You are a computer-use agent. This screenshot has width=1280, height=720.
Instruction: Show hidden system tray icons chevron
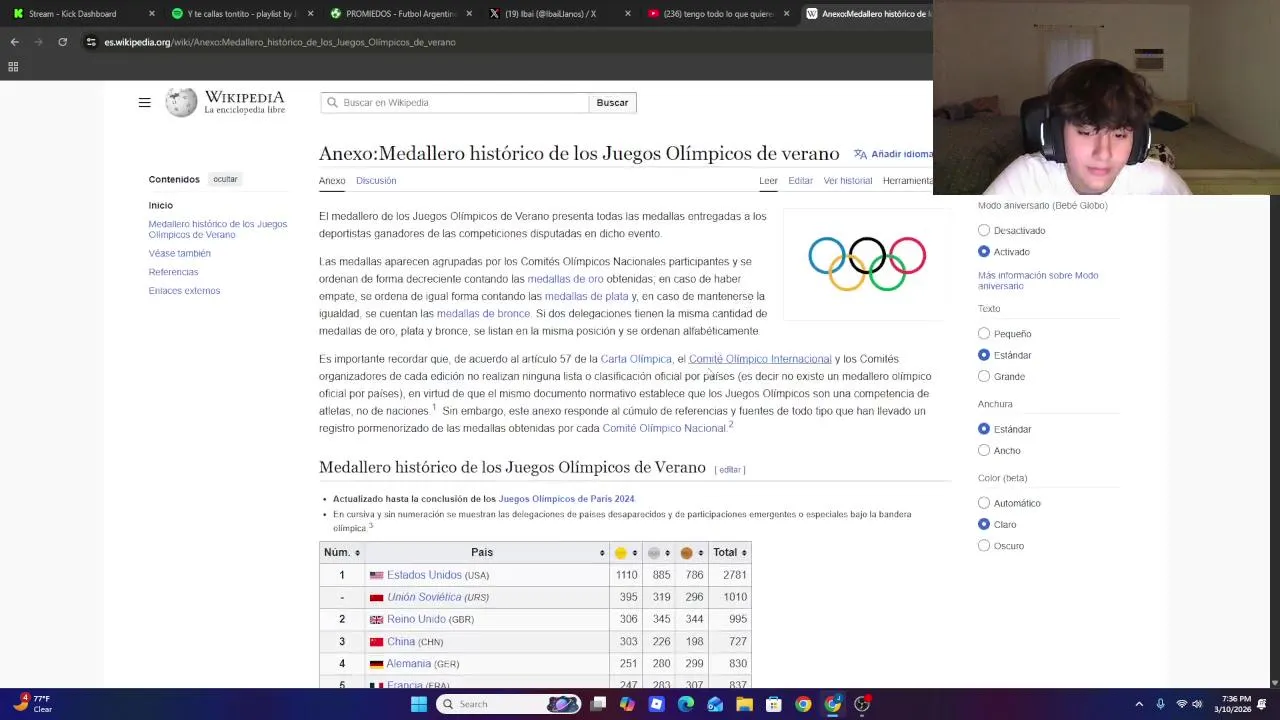1139,704
